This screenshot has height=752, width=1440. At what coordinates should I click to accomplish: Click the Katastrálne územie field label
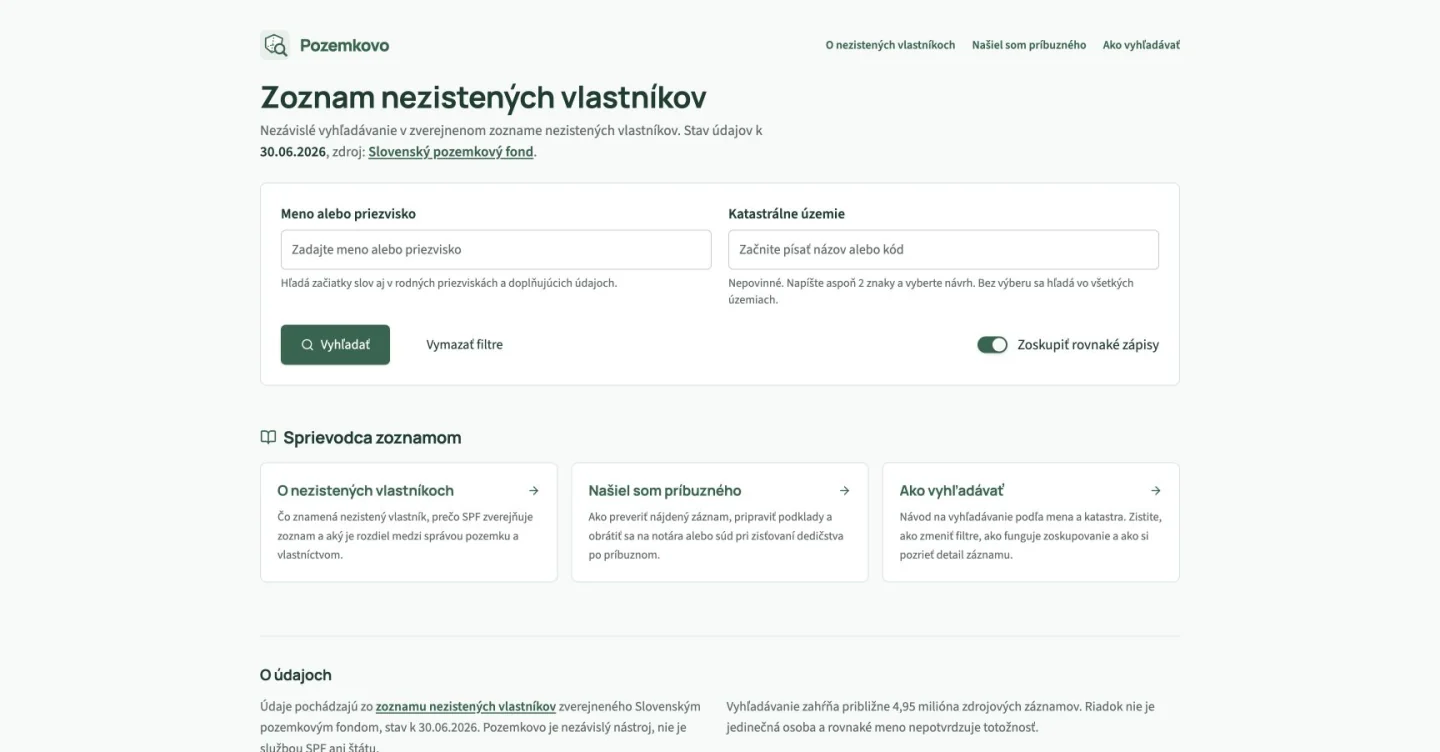click(x=786, y=214)
